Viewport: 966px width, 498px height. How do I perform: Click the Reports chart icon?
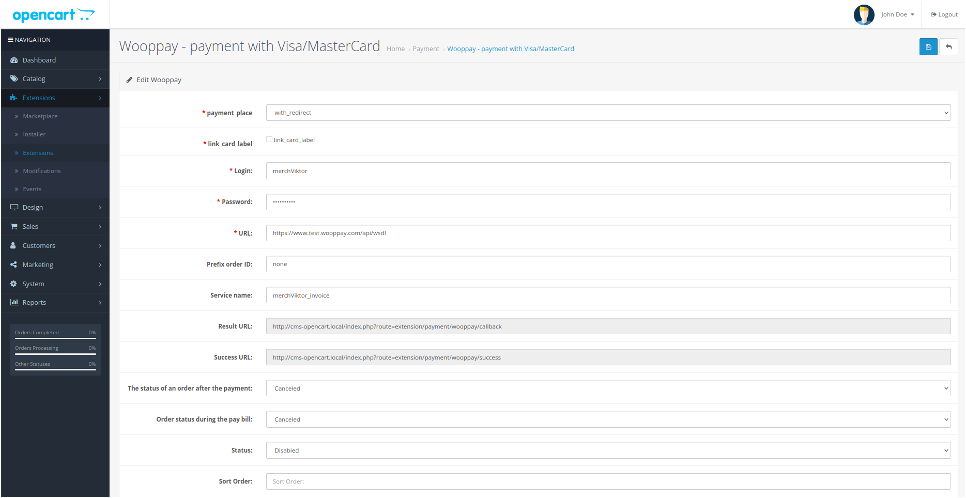[14, 303]
